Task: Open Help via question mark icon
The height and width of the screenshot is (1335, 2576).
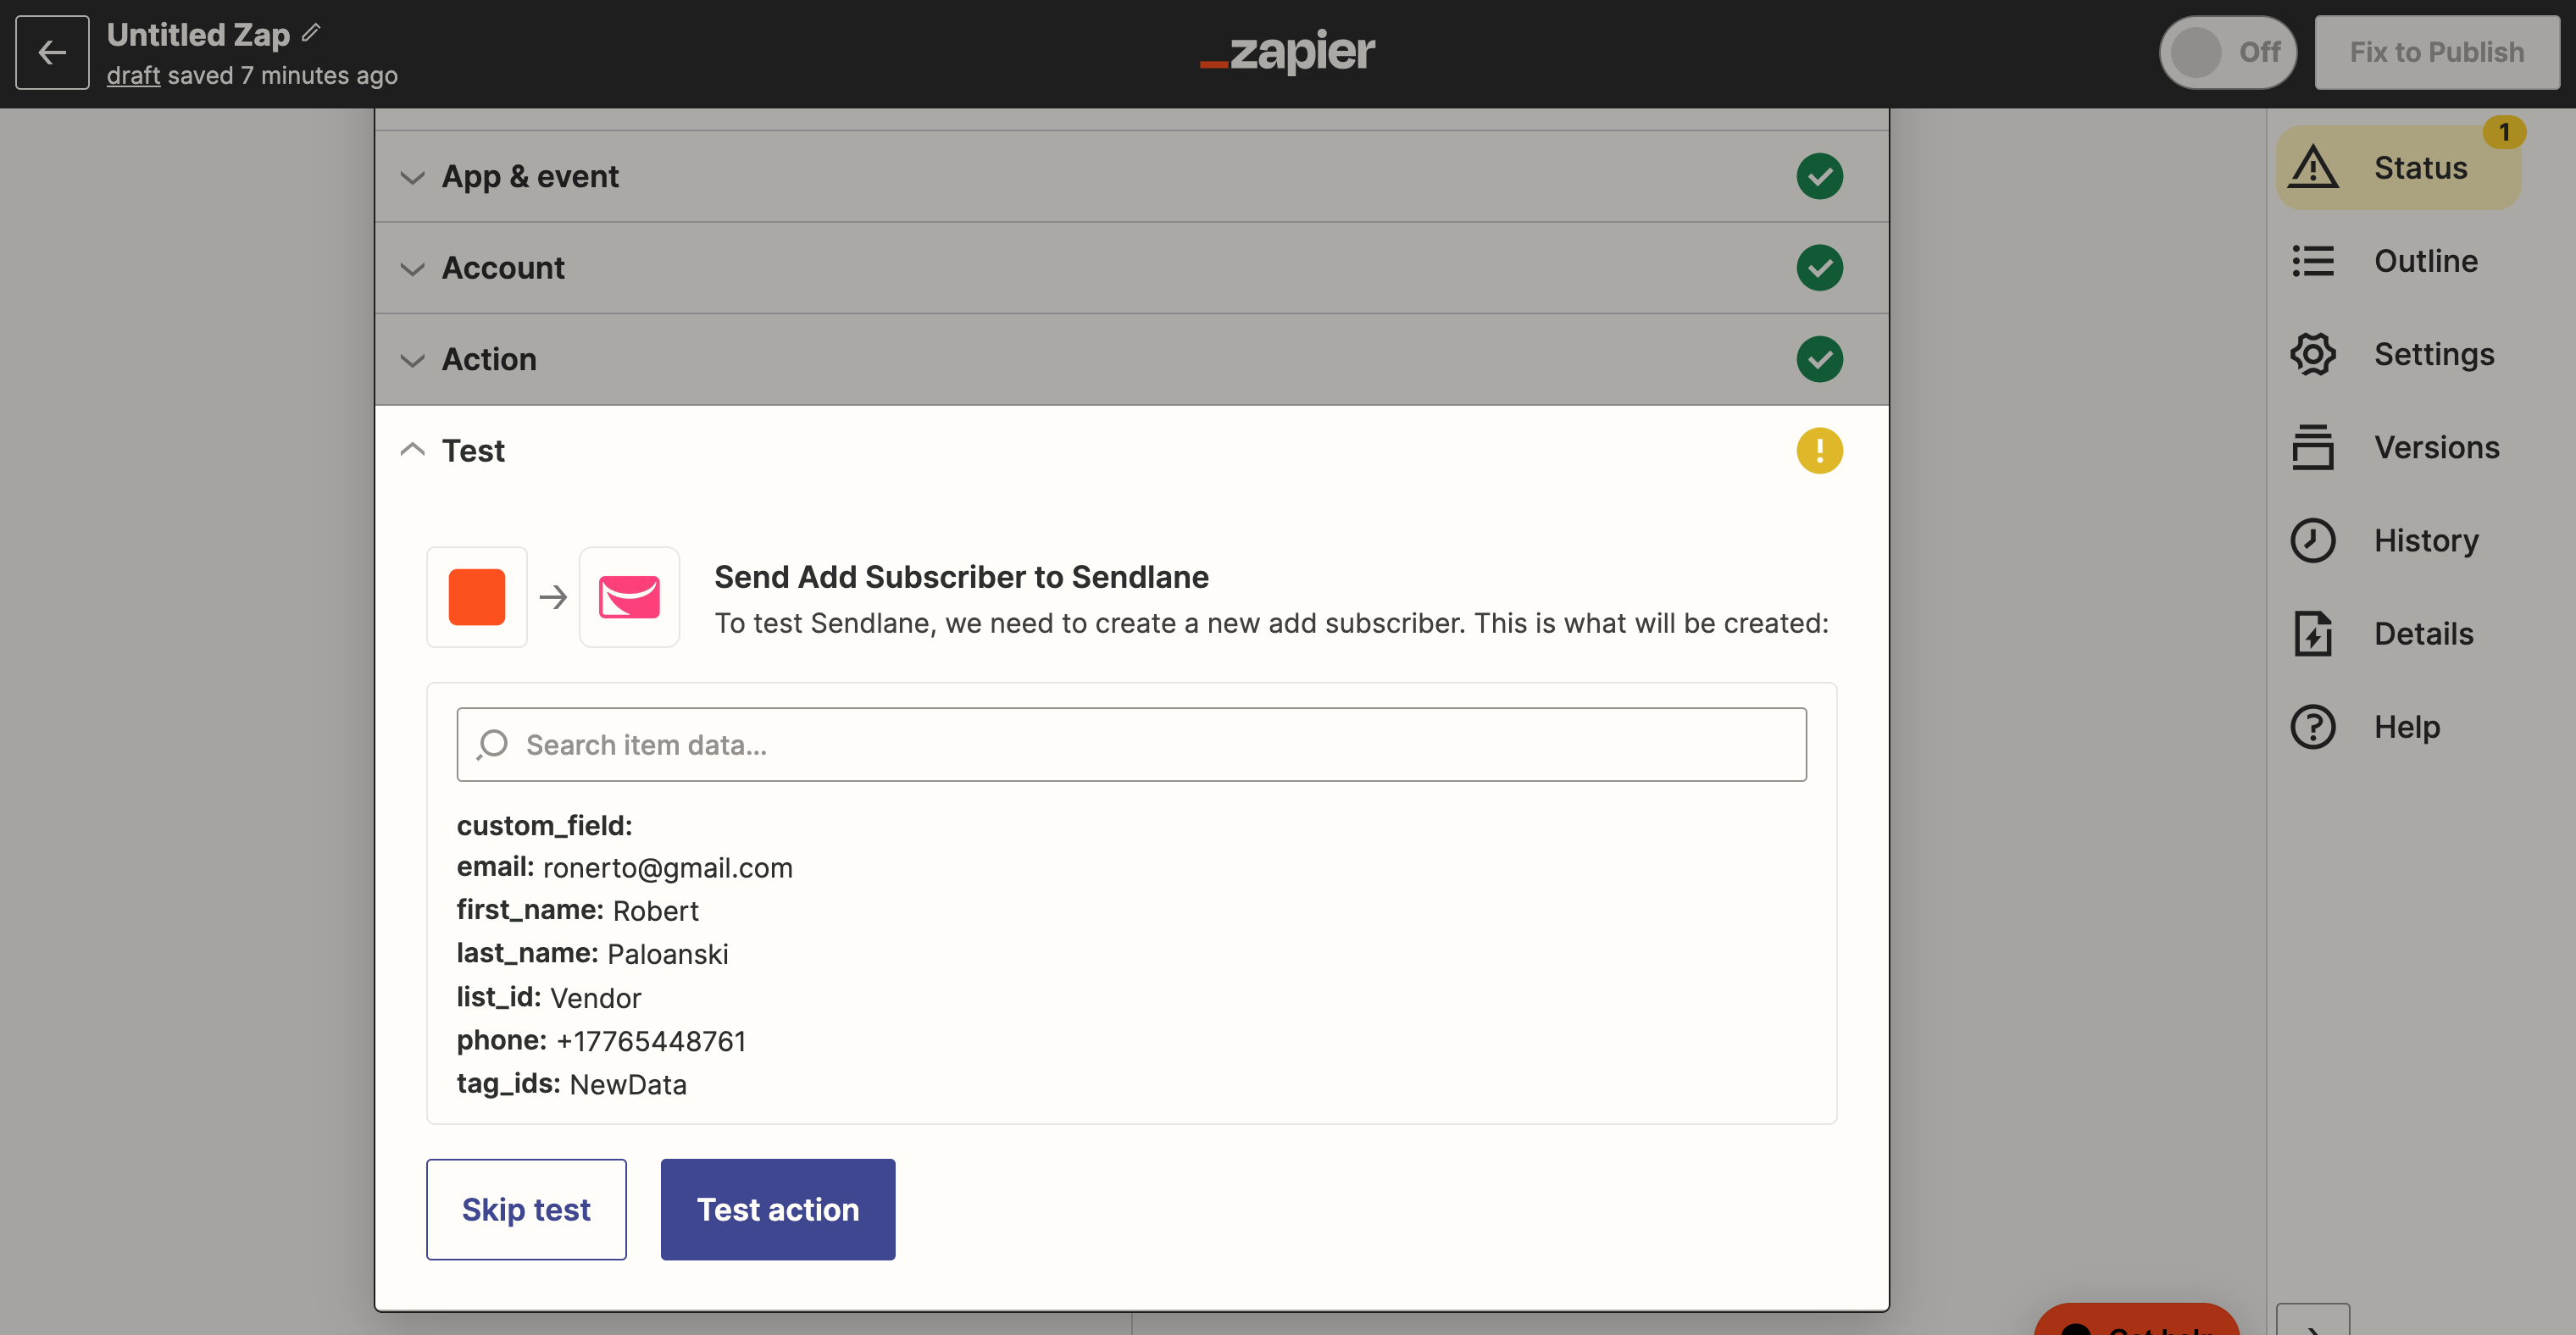Action: (2313, 727)
